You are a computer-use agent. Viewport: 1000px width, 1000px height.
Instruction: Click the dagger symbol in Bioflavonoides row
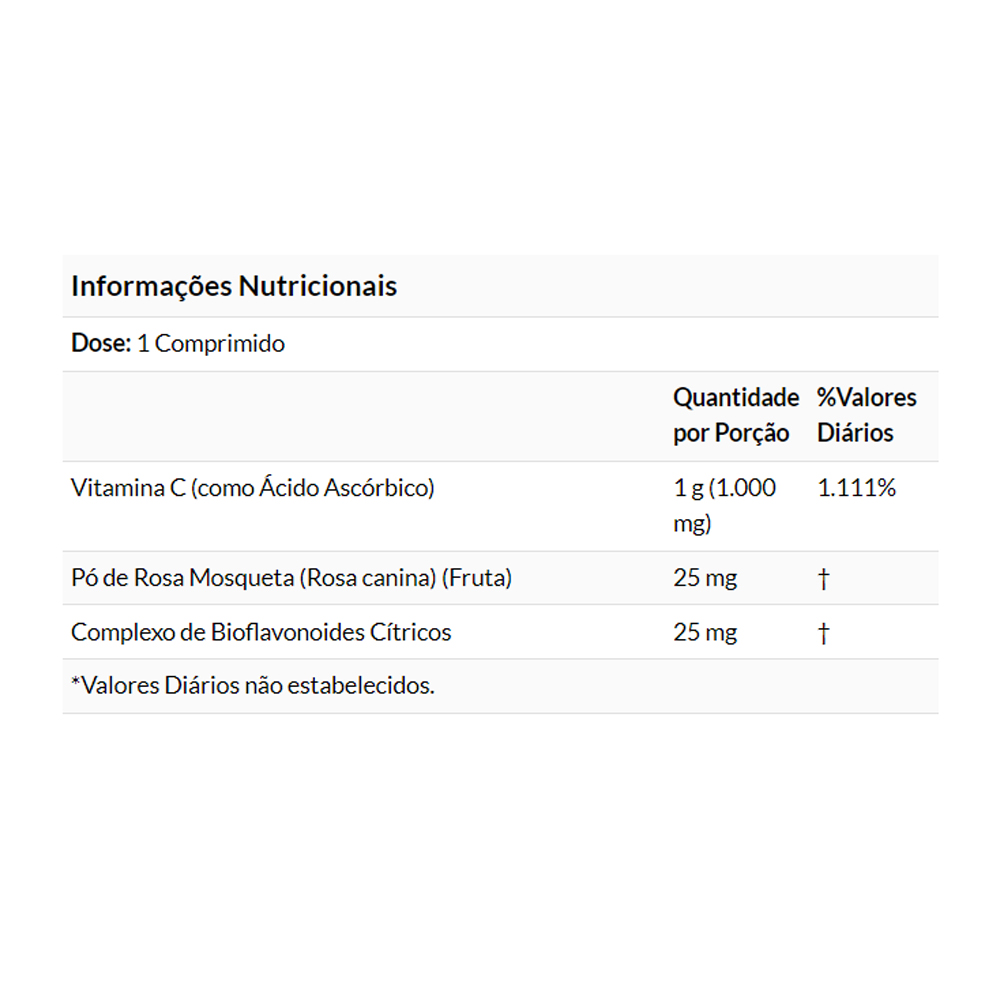(824, 633)
